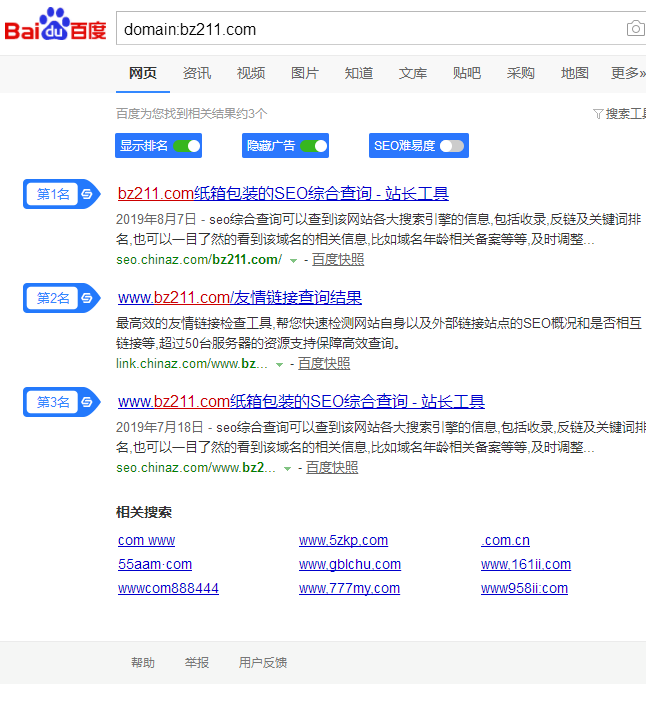646x701 pixels.
Task: Click related search www.777my.com
Action: point(350,588)
